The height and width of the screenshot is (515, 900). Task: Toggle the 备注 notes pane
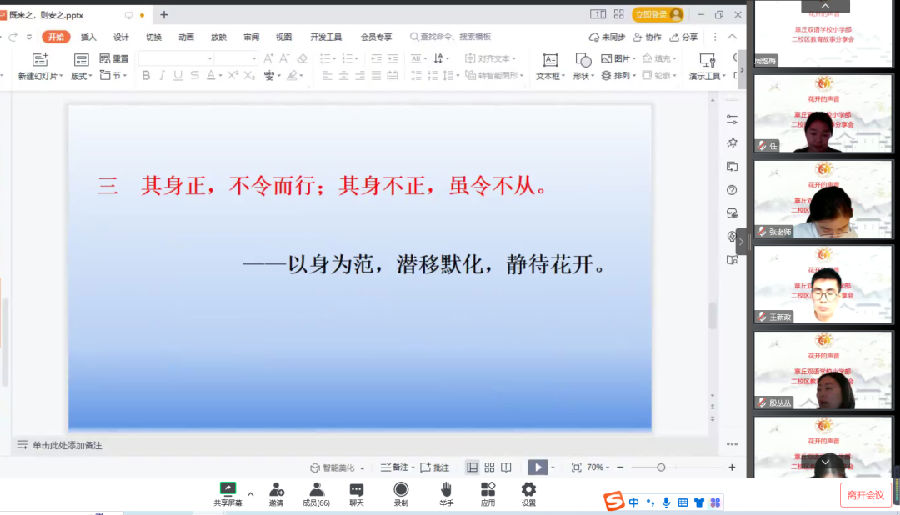(395, 467)
